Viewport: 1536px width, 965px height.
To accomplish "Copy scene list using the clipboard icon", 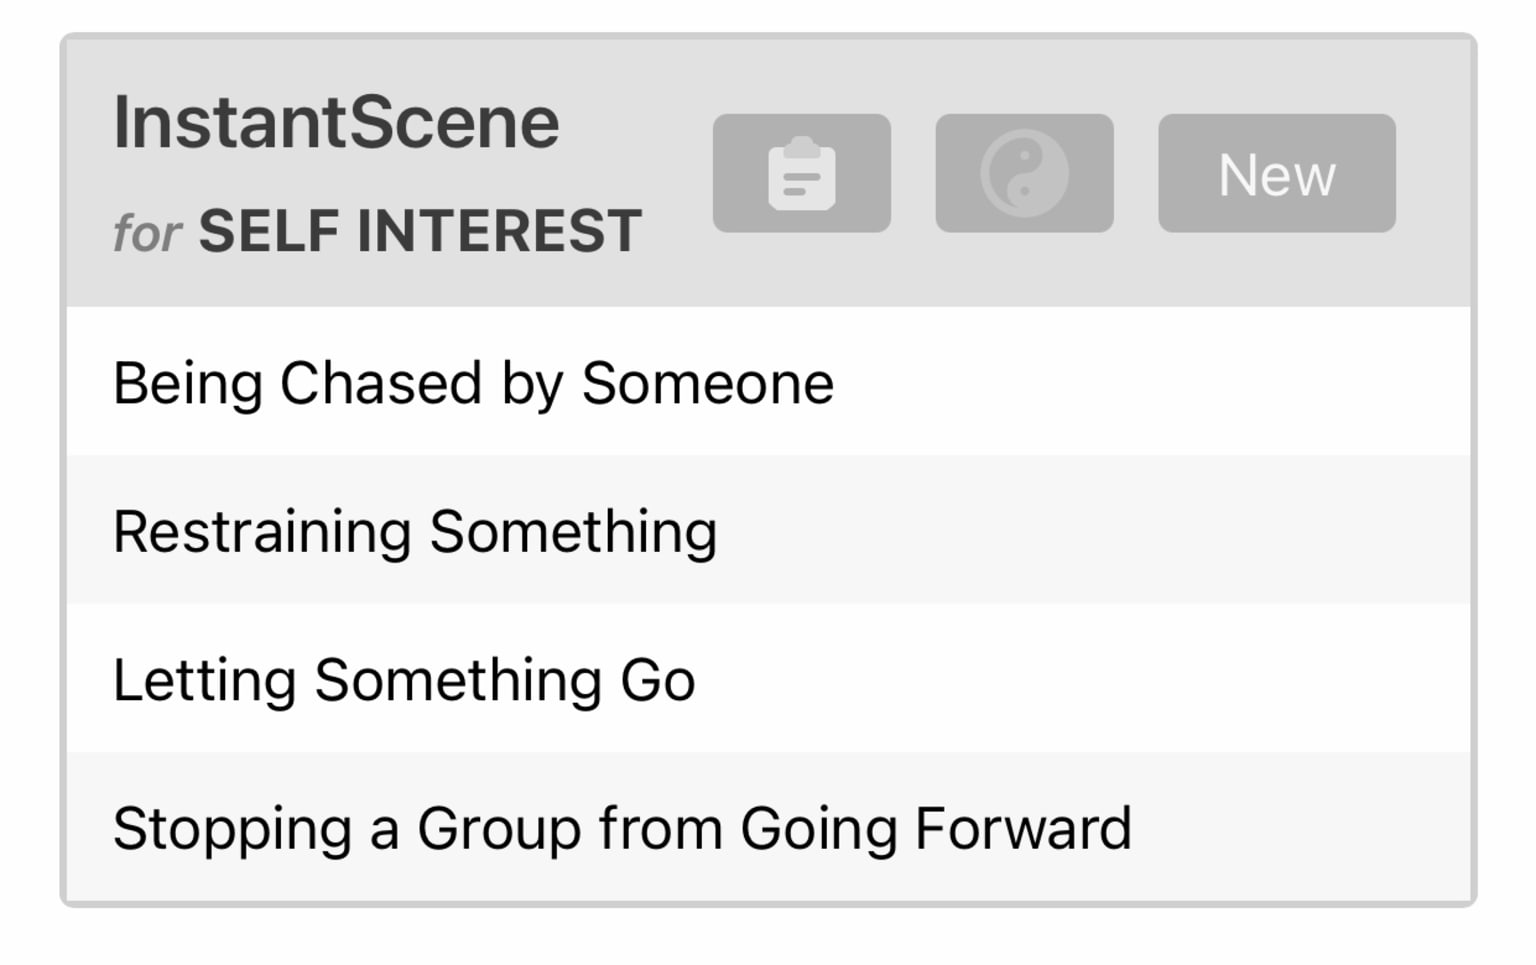I will coord(802,173).
